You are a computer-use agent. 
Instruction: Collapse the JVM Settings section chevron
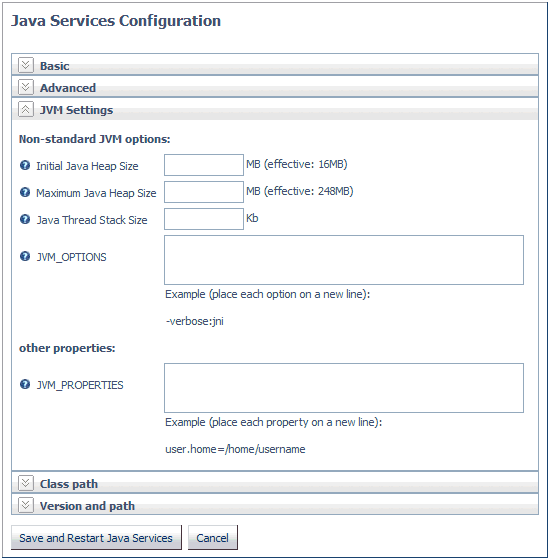[25, 109]
